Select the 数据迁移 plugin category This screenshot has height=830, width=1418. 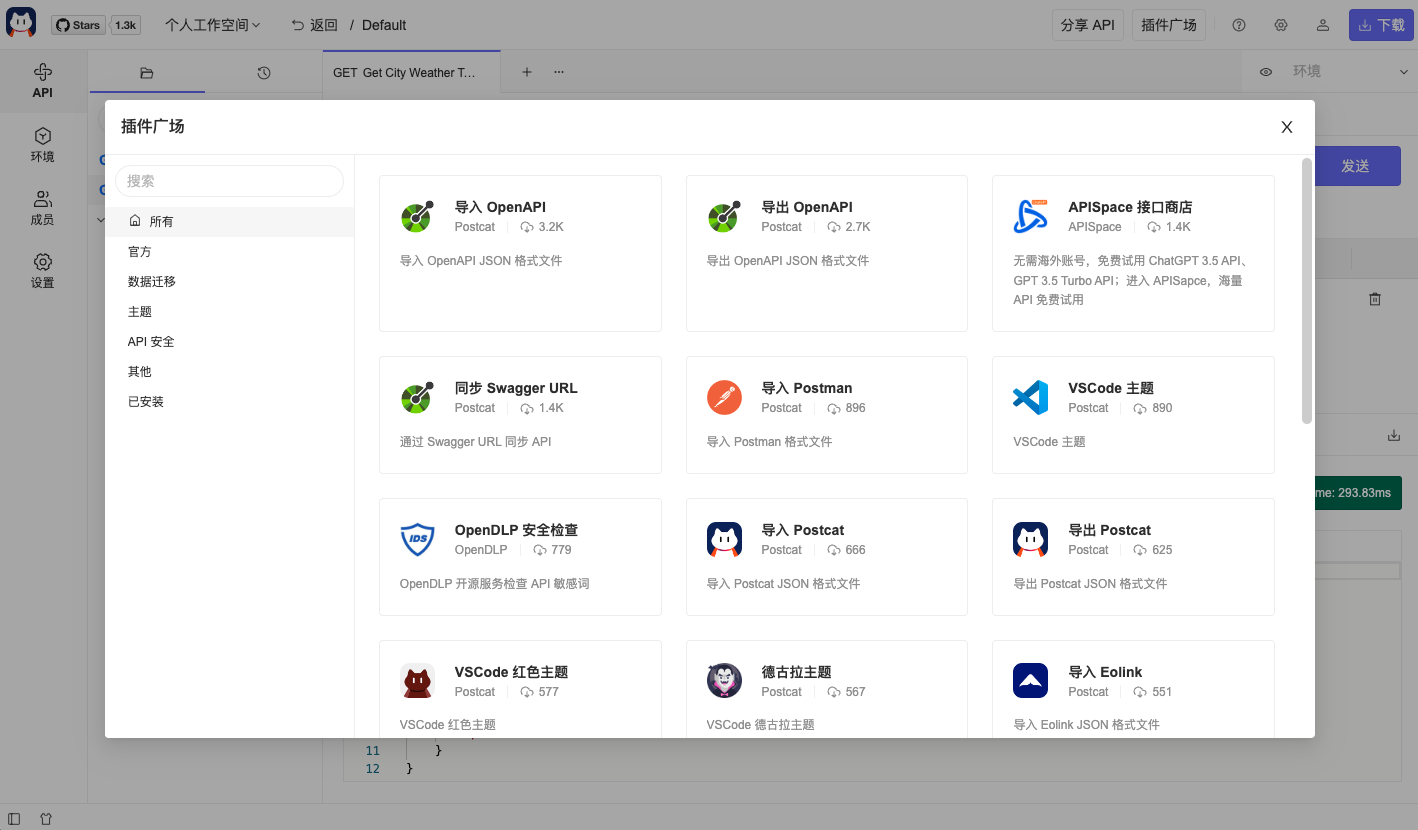[x=230, y=282]
